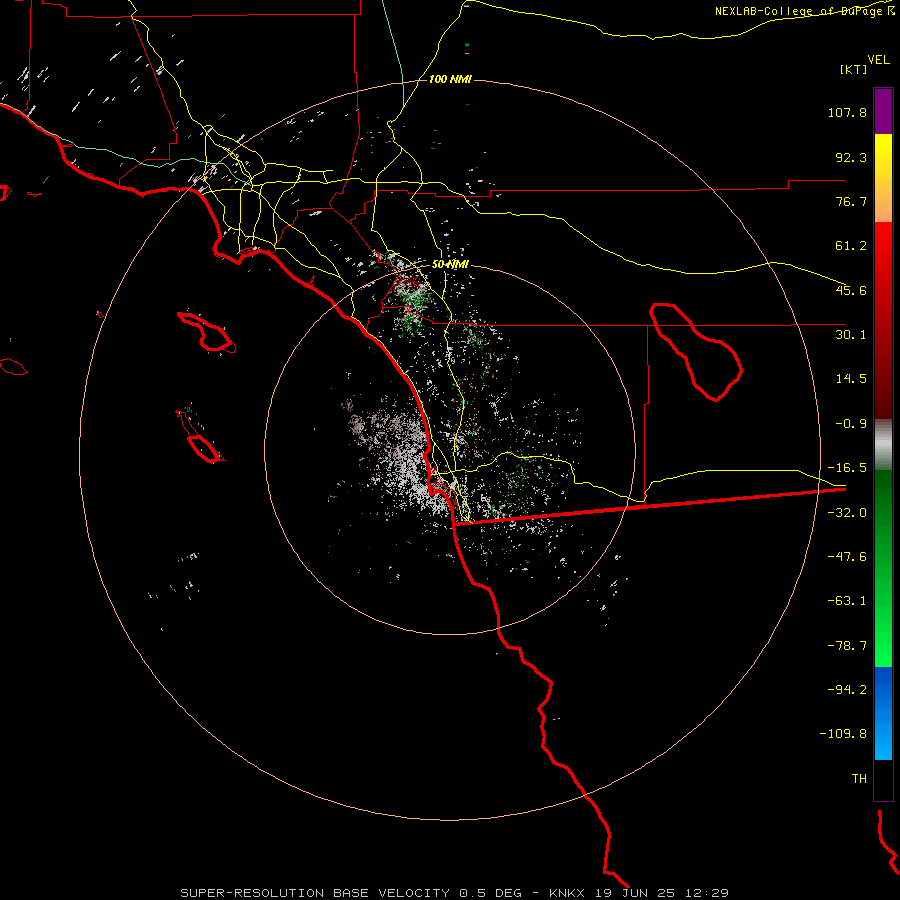The width and height of the screenshot is (900, 900).
Task: Select the purple segment of velocity color bar
Action: pyautogui.click(x=883, y=111)
